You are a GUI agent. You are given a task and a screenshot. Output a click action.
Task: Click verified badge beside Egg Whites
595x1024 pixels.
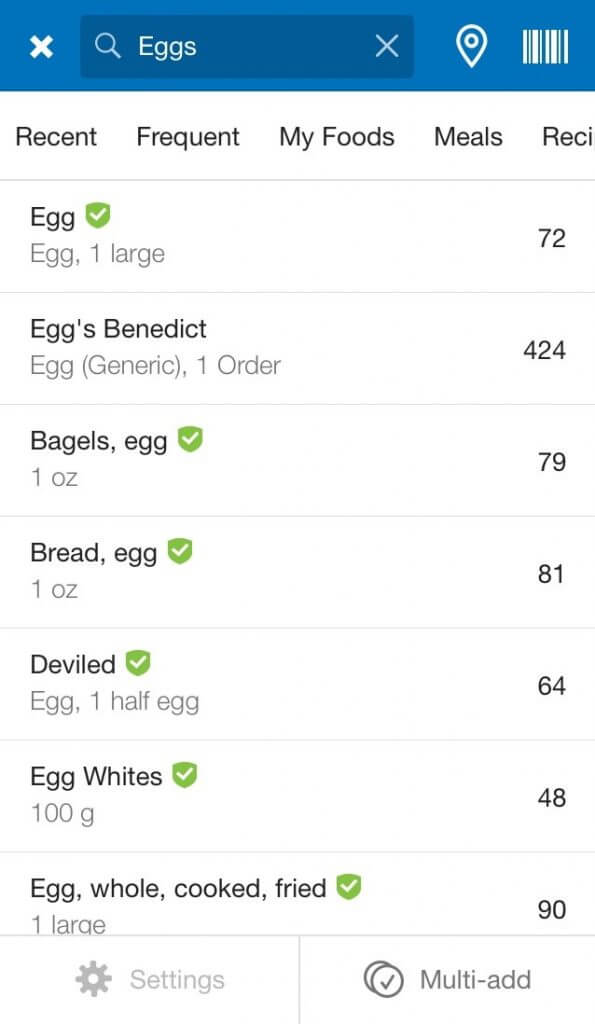pyautogui.click(x=185, y=775)
